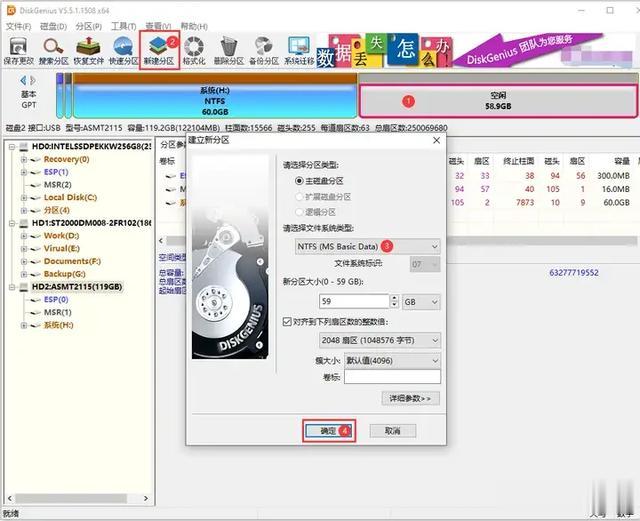Open the 查看(V) menu
Screen dimensions: 640x521
[158, 27]
